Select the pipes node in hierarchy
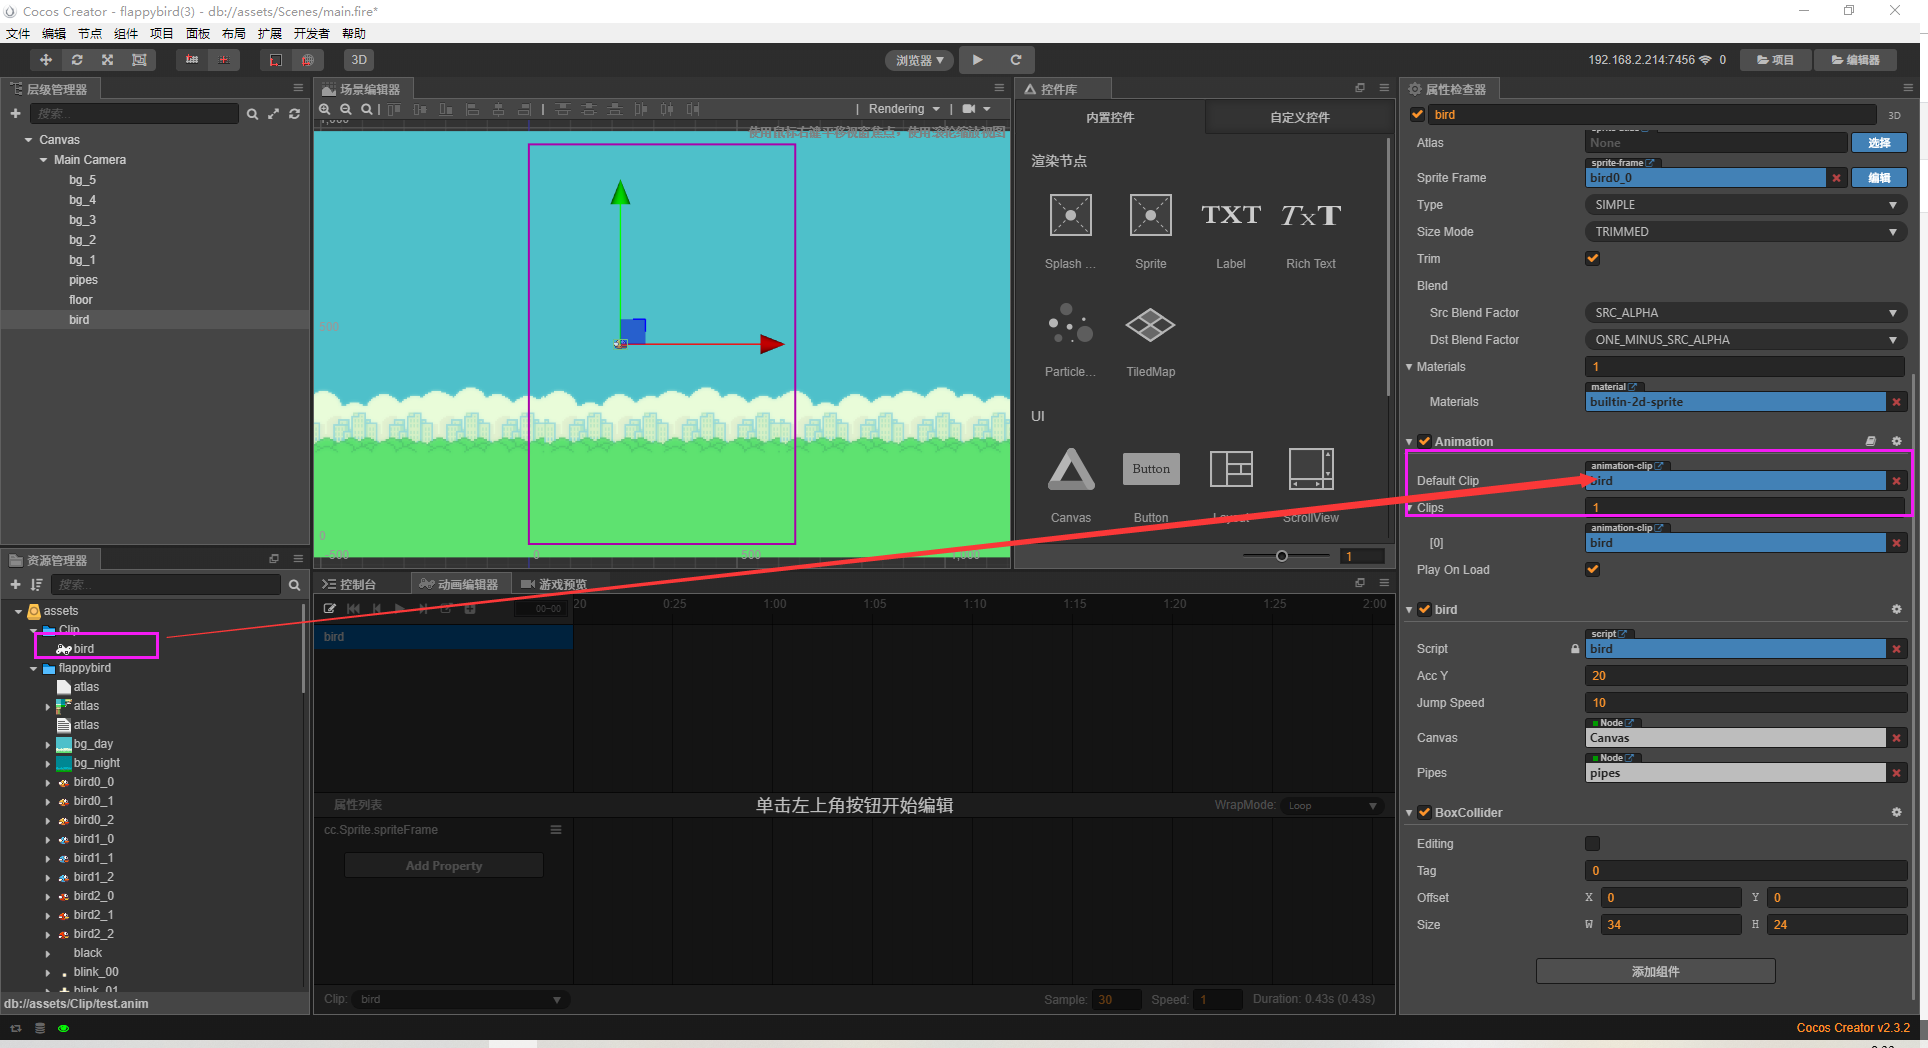The image size is (1928, 1048). 83,280
